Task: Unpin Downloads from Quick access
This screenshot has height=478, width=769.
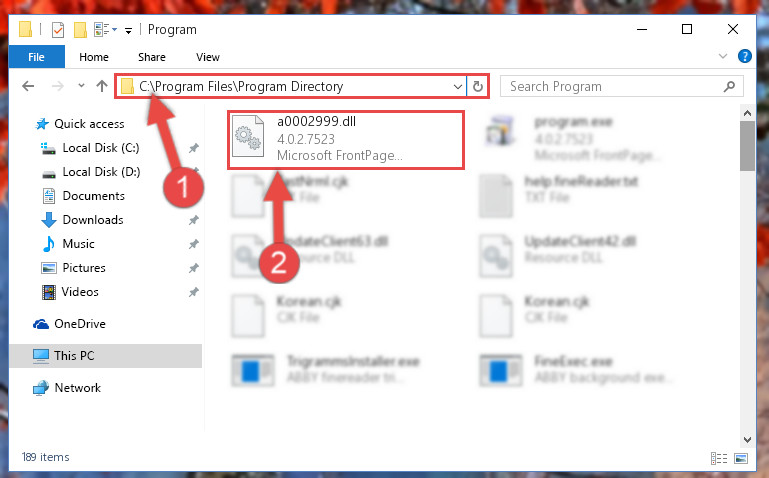Action: tap(194, 220)
